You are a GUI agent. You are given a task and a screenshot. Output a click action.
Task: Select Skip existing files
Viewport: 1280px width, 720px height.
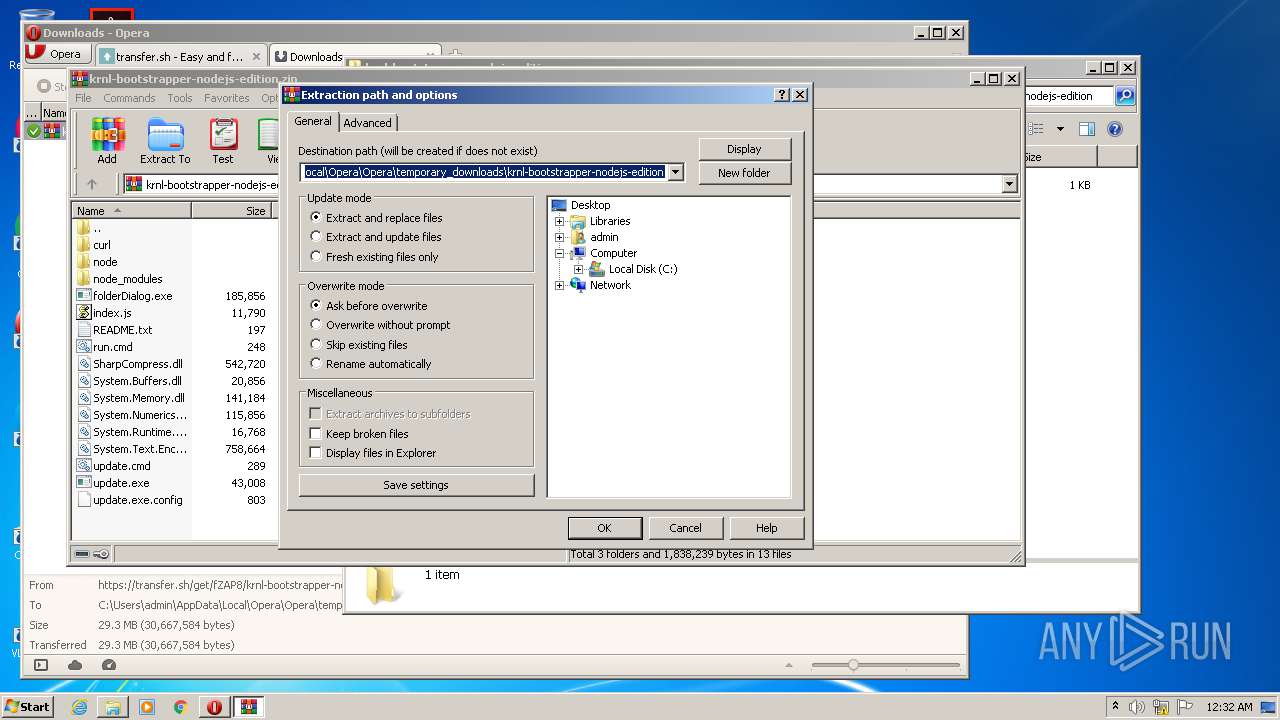coord(316,345)
